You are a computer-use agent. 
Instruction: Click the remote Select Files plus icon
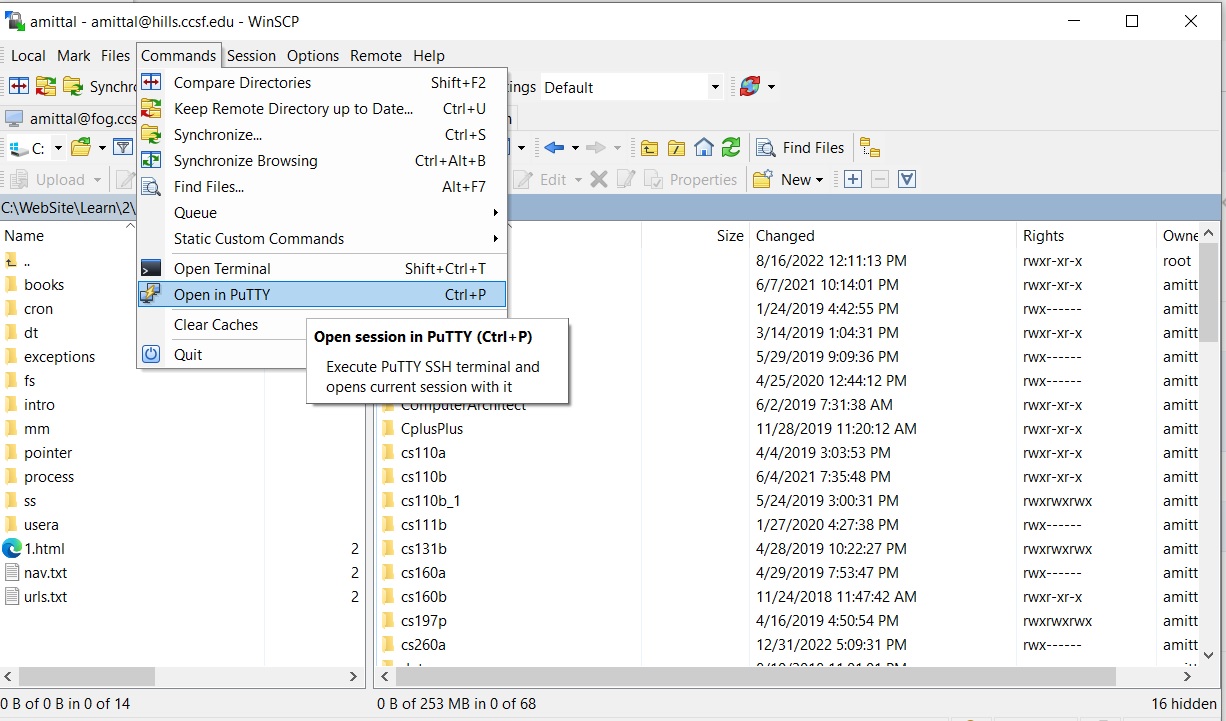pos(853,180)
